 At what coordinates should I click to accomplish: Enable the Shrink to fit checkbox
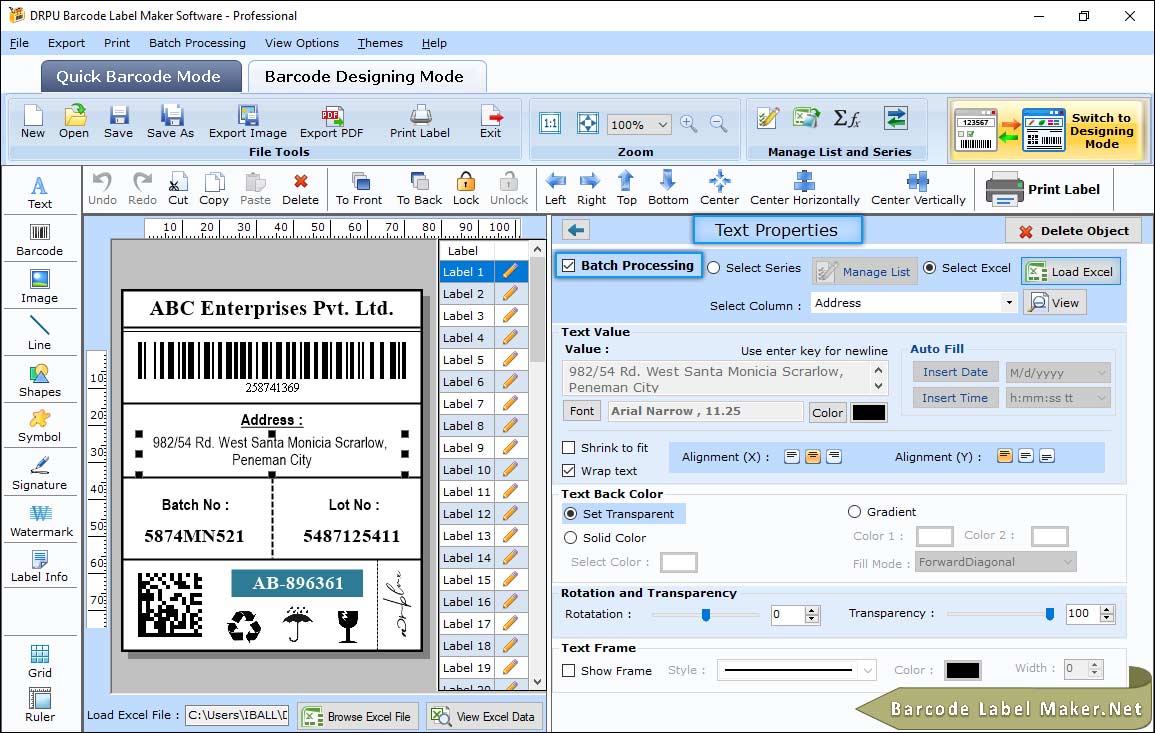coord(569,448)
